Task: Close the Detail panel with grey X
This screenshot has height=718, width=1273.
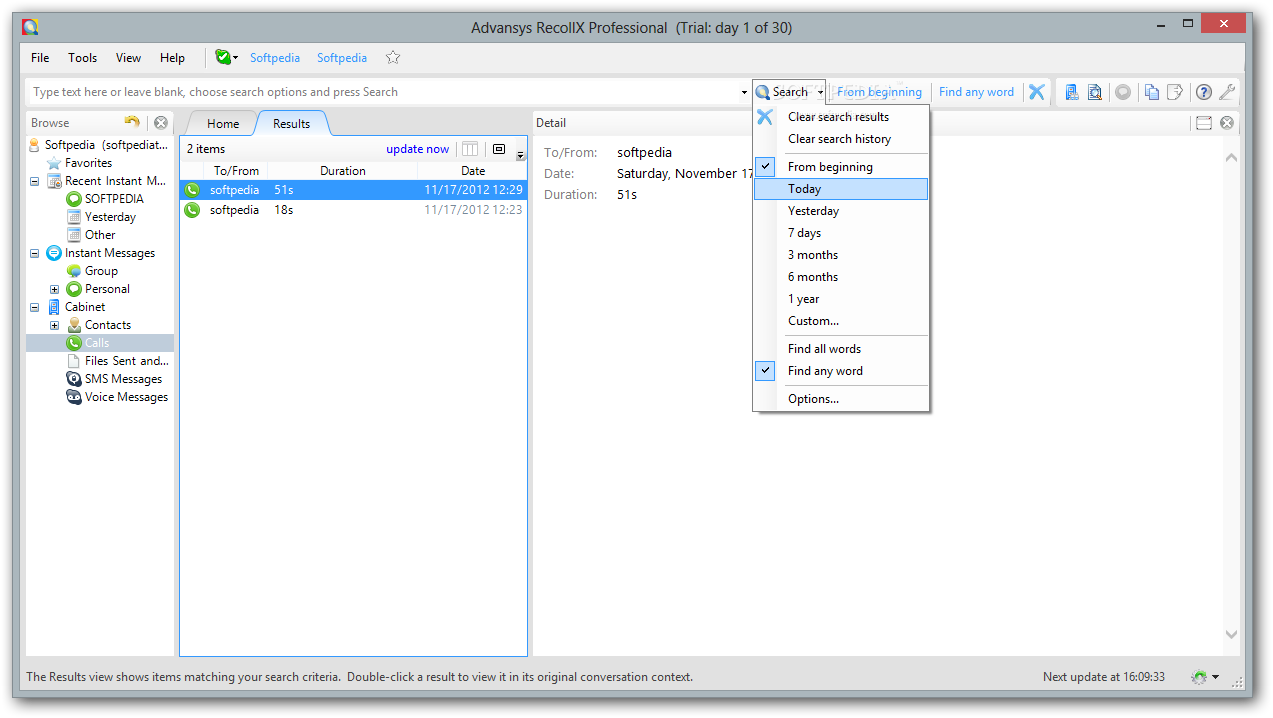Action: pos(1227,123)
